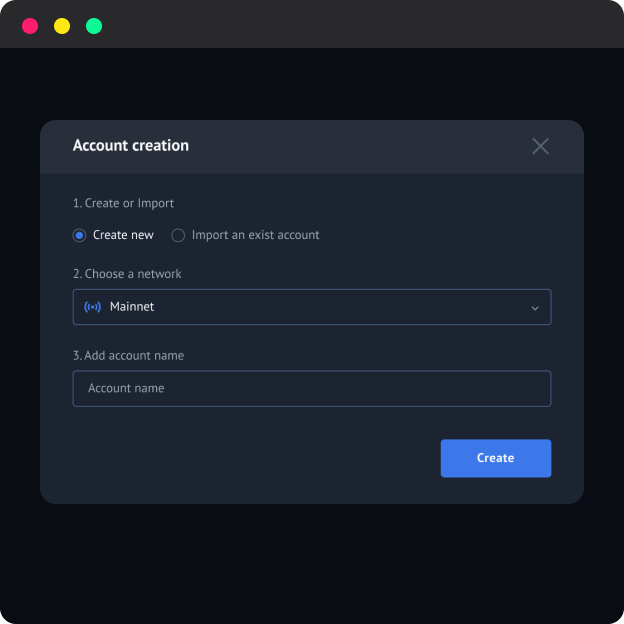This screenshot has width=624, height=624.
Task: Close the Account creation dialog with X
Action: (x=540, y=146)
